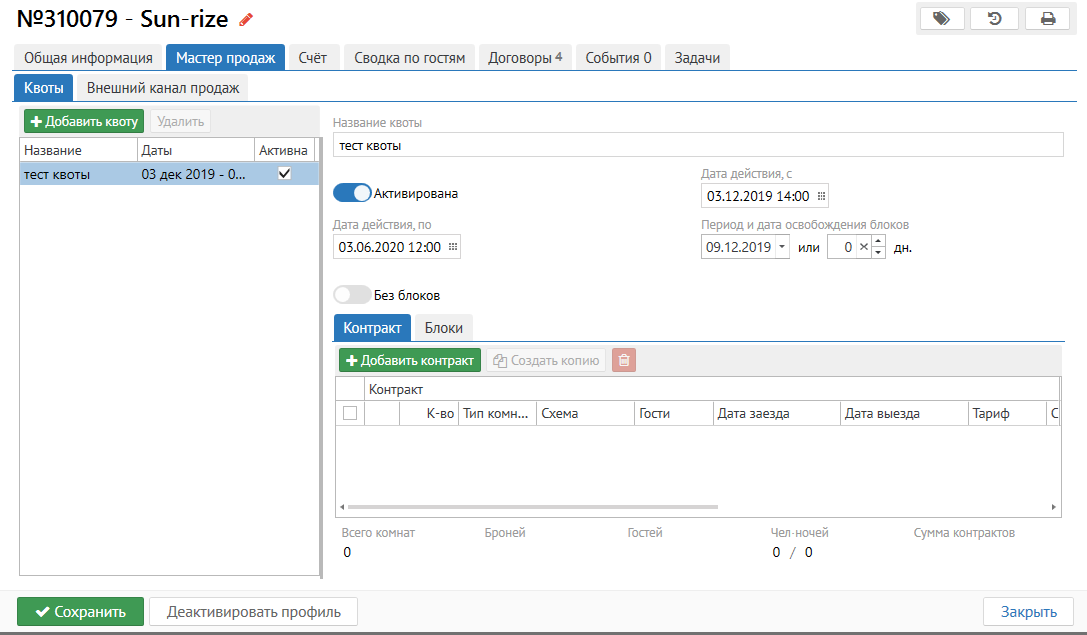Tick the contract table header checkbox

(350, 413)
